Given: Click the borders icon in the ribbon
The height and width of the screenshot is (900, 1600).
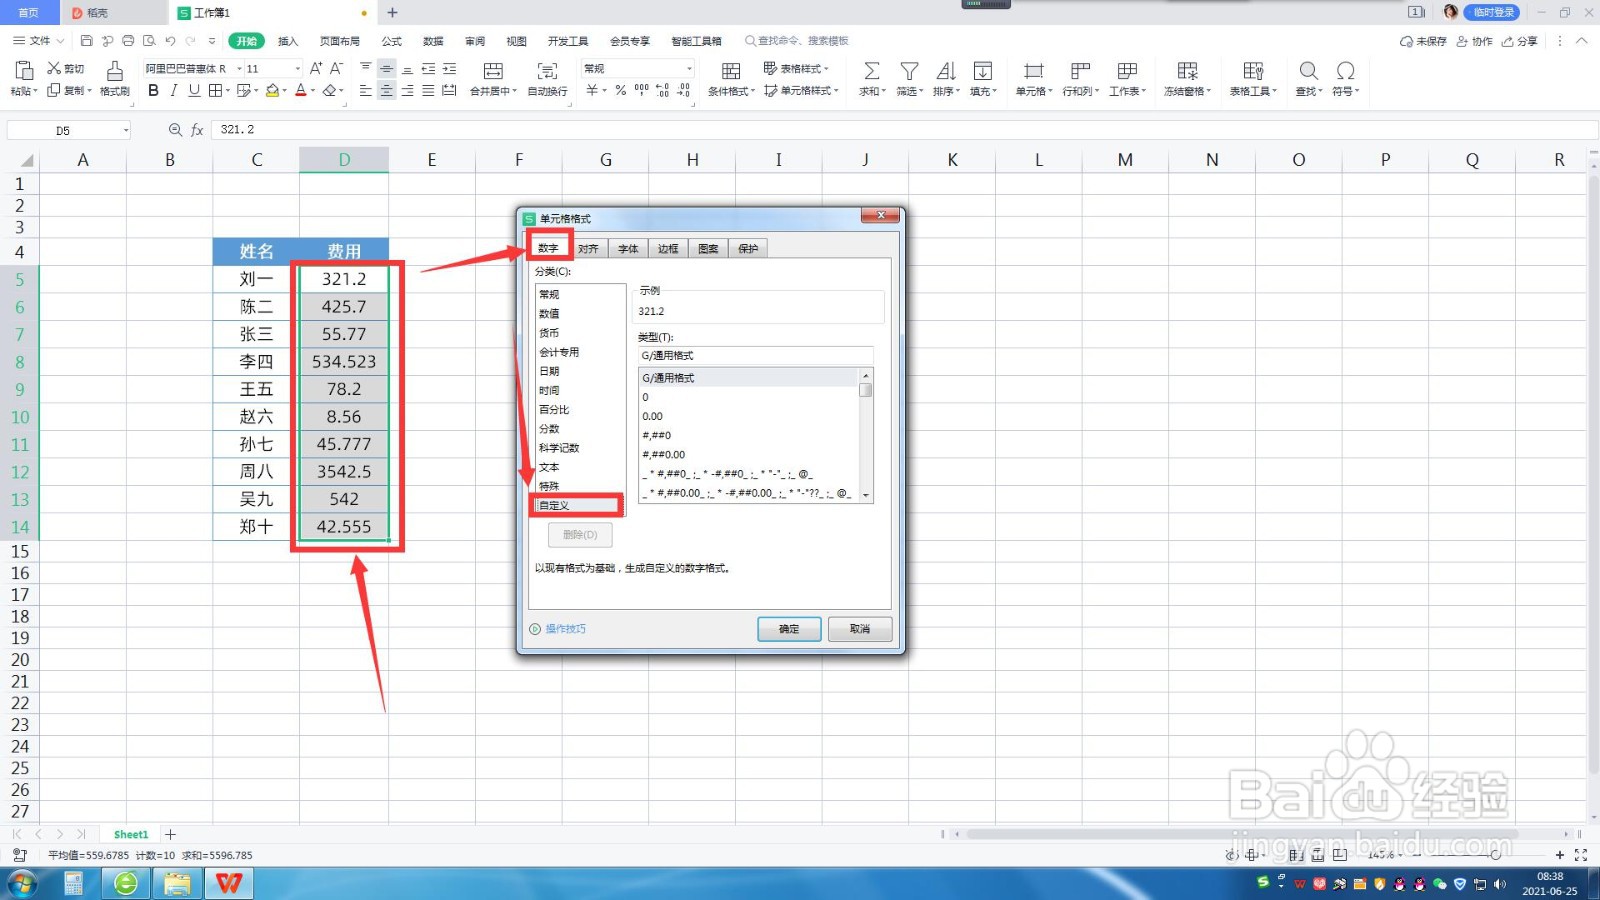Looking at the screenshot, I should click(x=215, y=91).
